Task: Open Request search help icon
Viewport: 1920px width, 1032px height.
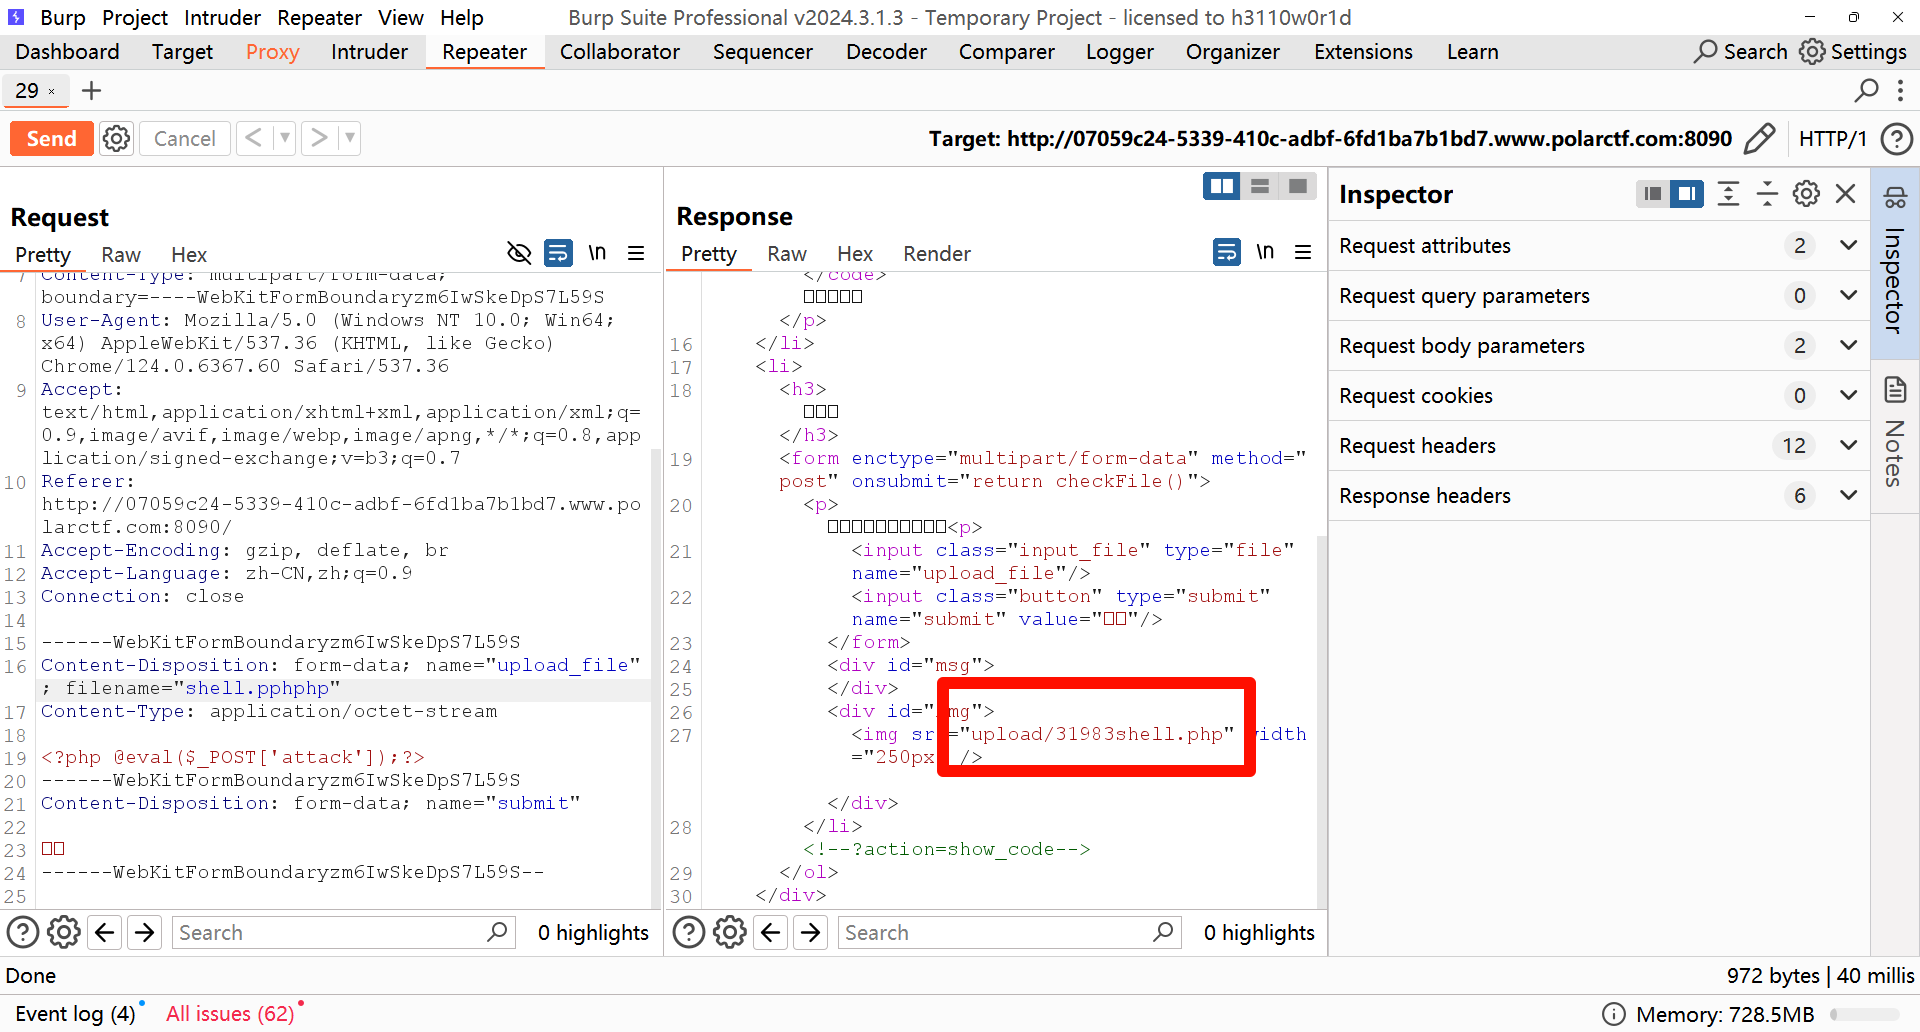Action: [x=23, y=933]
